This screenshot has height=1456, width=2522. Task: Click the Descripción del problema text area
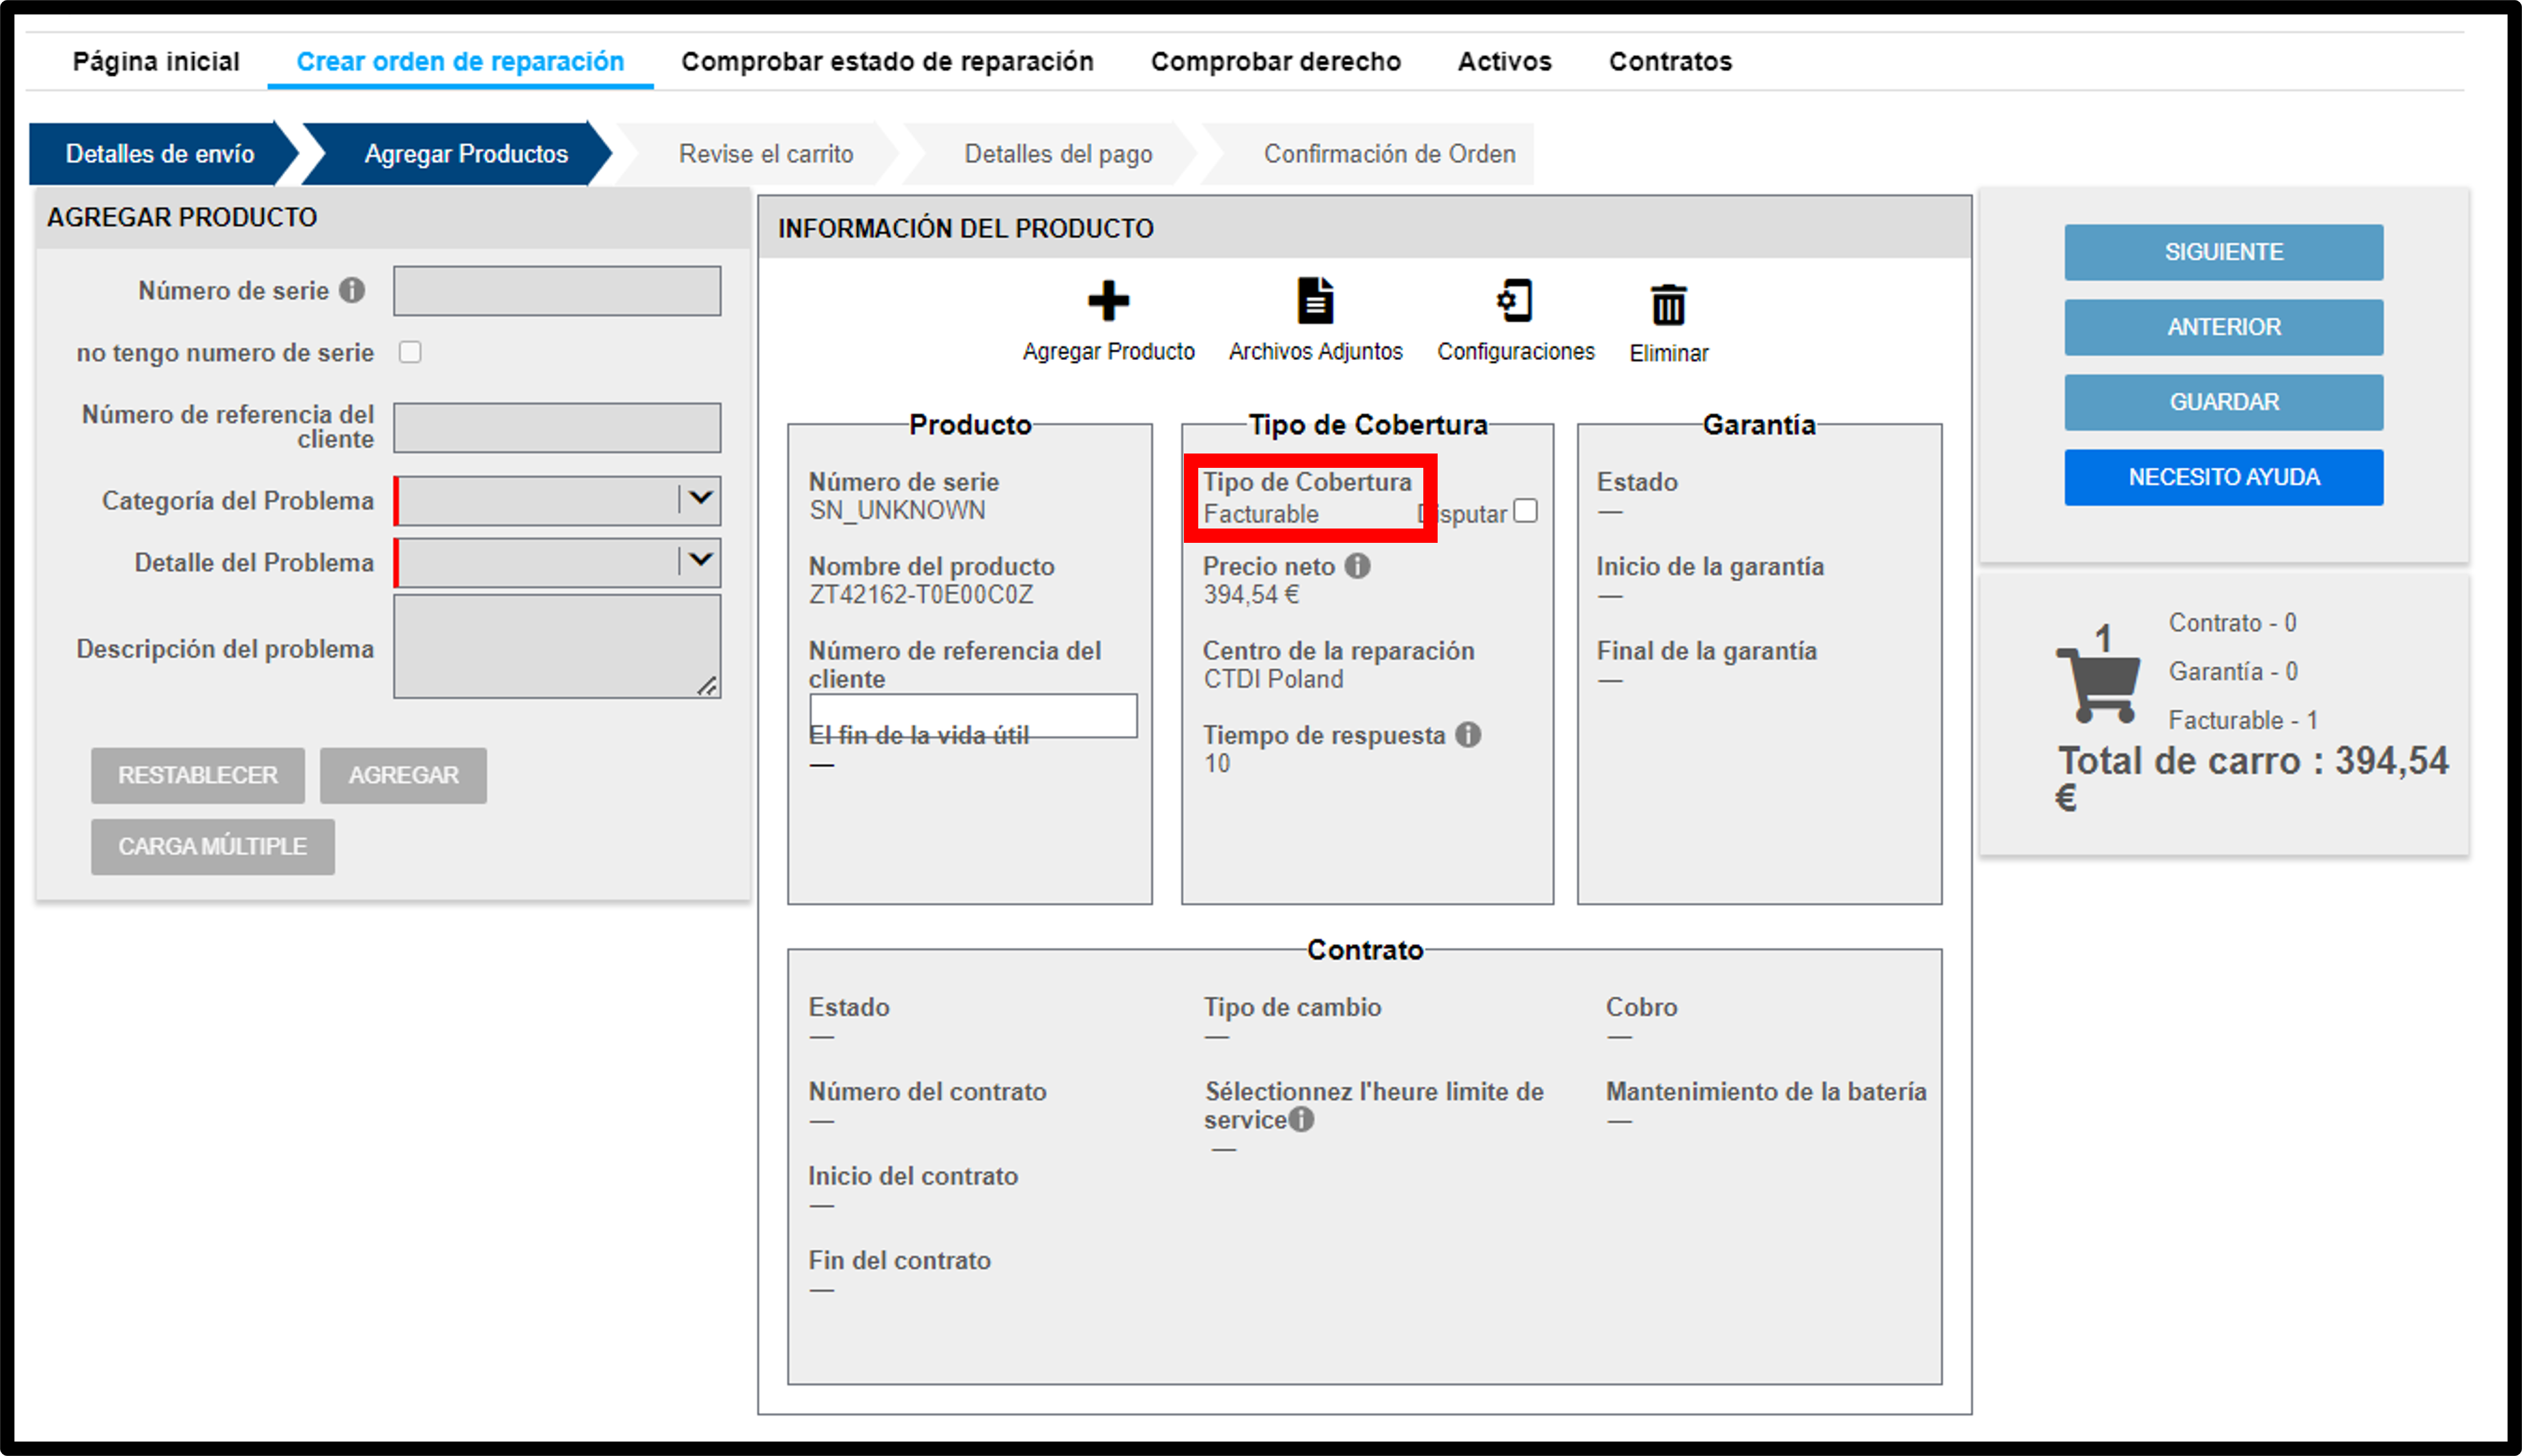(x=557, y=646)
